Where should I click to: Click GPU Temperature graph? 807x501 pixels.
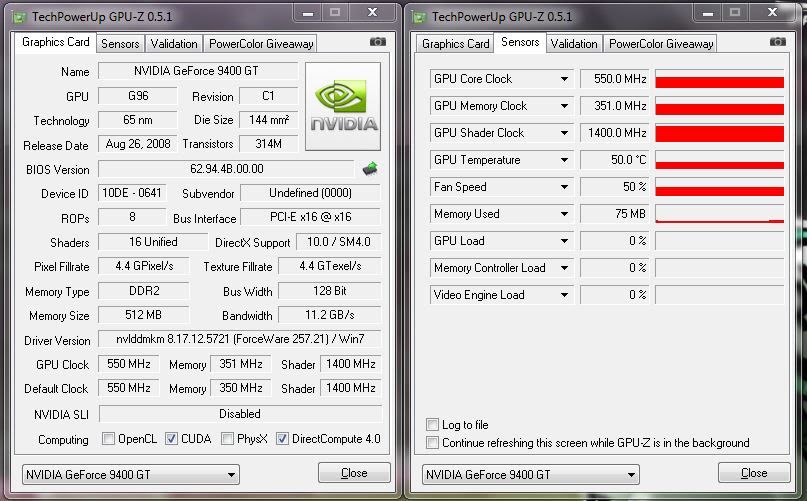(x=720, y=160)
